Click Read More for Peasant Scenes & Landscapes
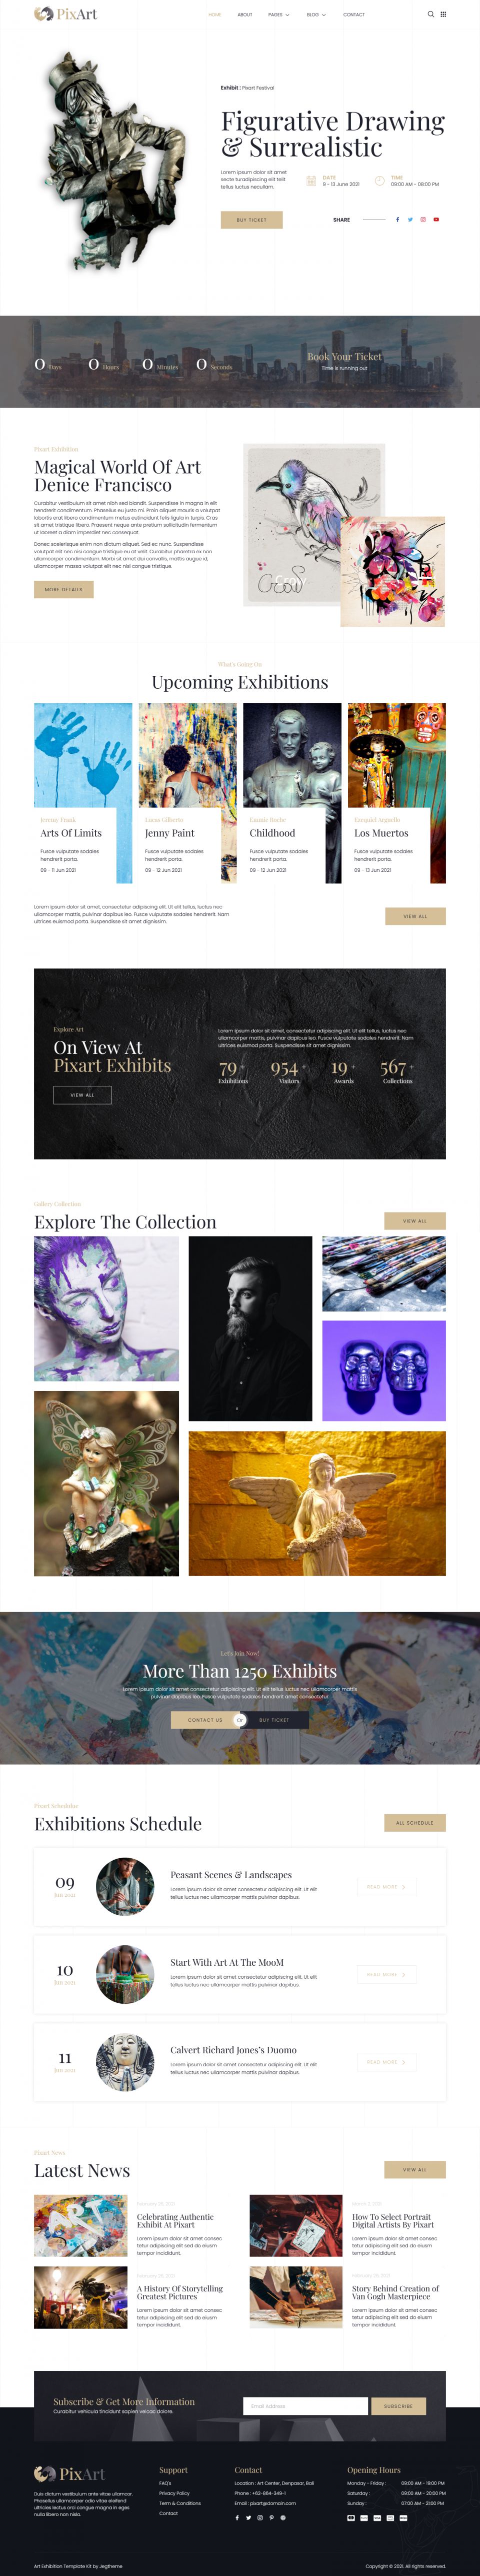 [387, 1886]
